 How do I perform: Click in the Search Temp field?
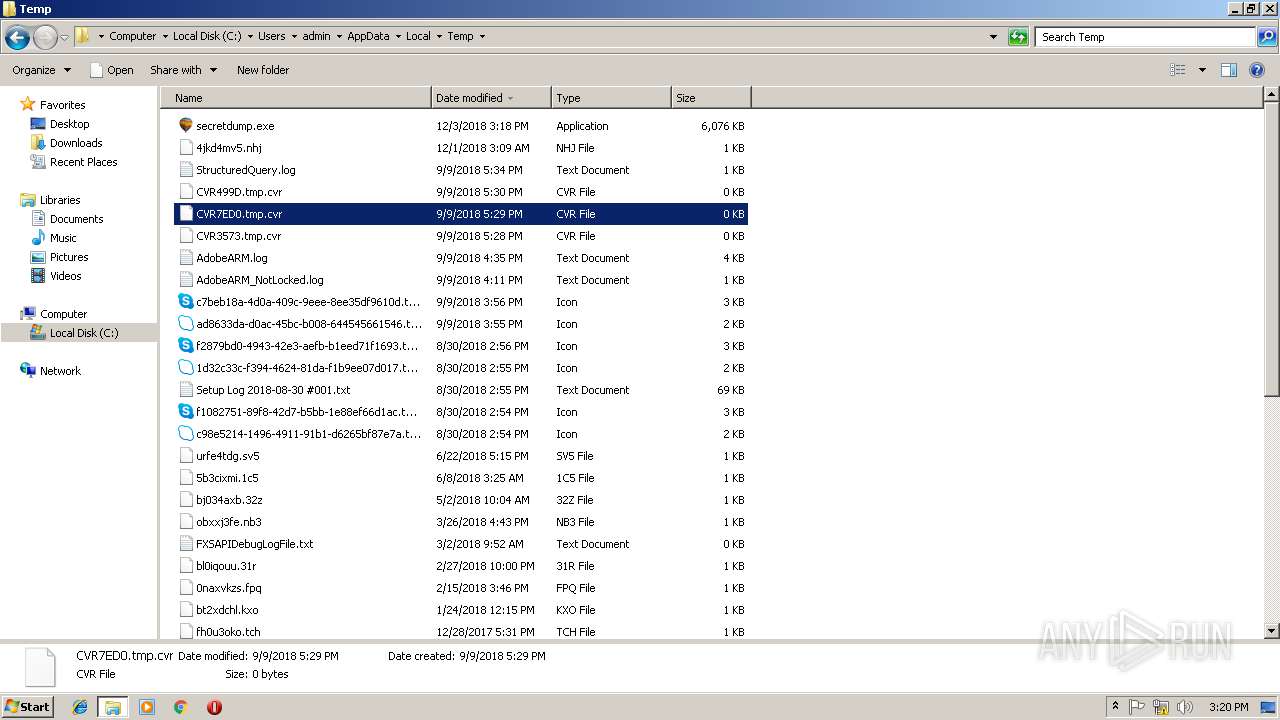click(1145, 37)
